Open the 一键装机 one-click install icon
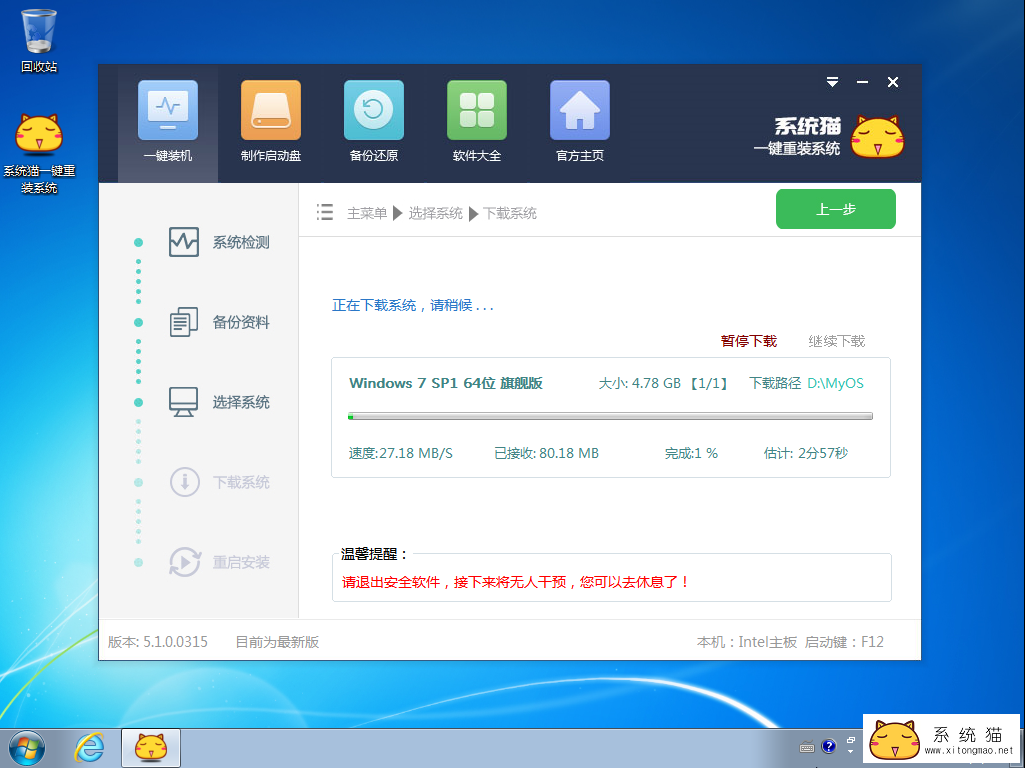Screen dimensions: 1025x768 coord(168,110)
